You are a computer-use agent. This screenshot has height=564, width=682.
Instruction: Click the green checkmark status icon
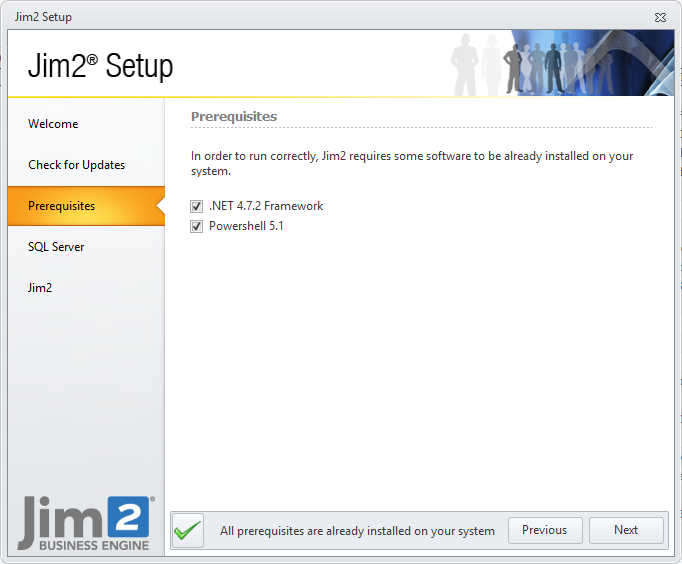[187, 530]
